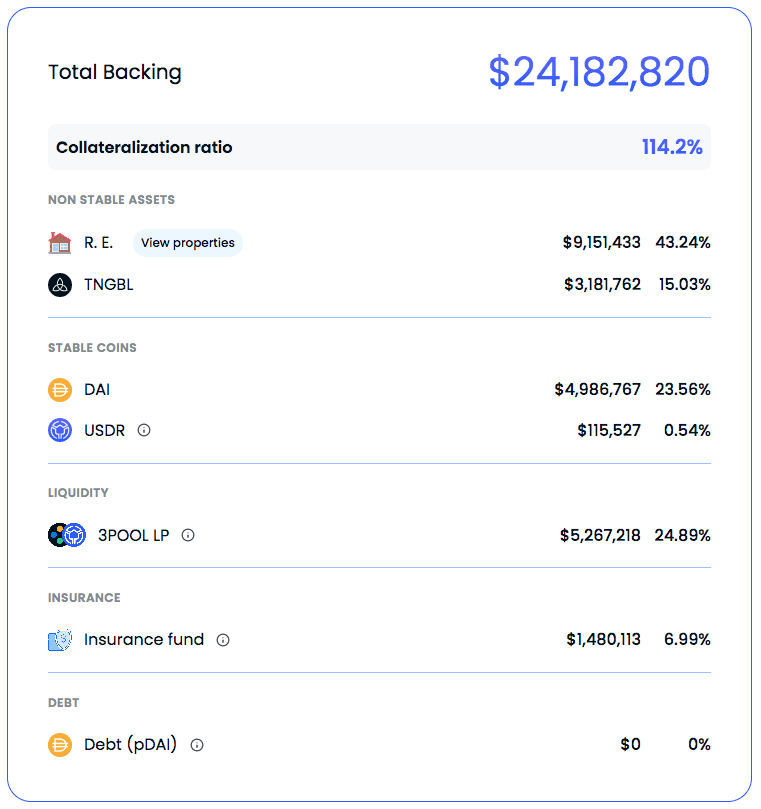Click the R. E. value $9,151,433

pyautogui.click(x=601, y=243)
